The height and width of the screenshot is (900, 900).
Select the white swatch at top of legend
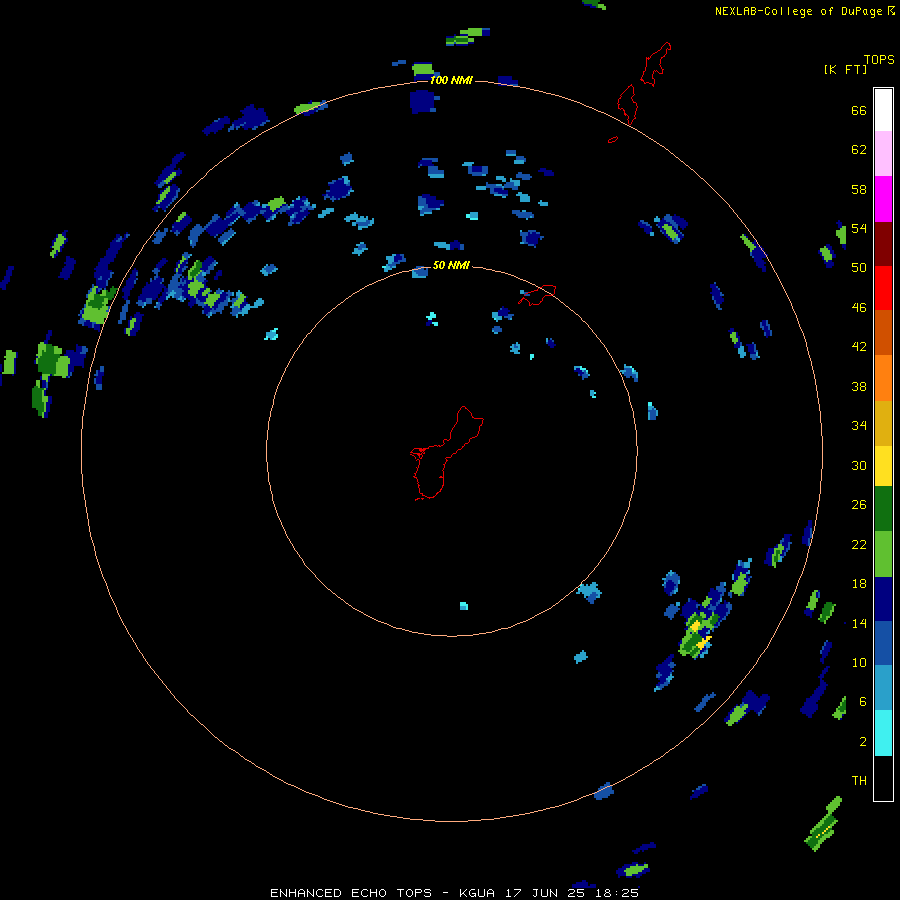coord(883,110)
